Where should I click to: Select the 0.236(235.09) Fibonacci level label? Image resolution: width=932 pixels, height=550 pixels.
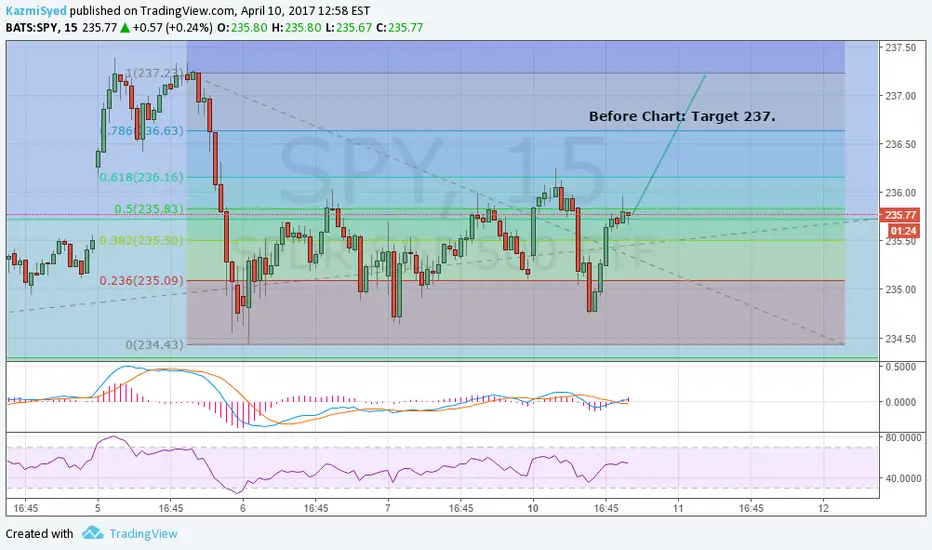(141, 280)
